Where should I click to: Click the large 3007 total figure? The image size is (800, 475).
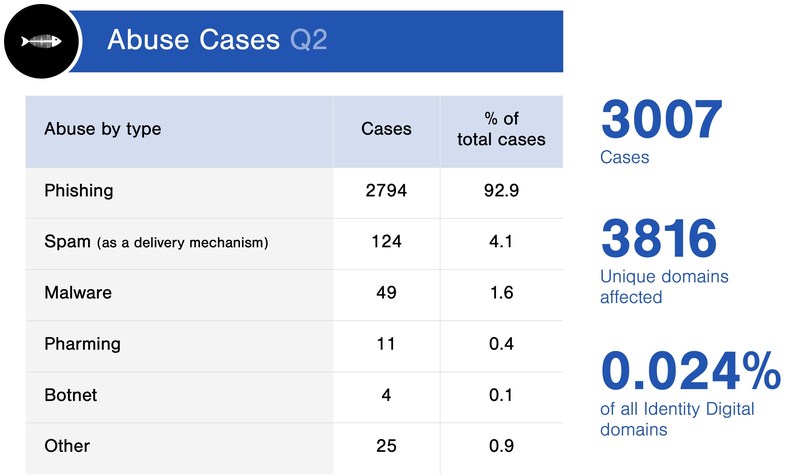click(x=660, y=121)
